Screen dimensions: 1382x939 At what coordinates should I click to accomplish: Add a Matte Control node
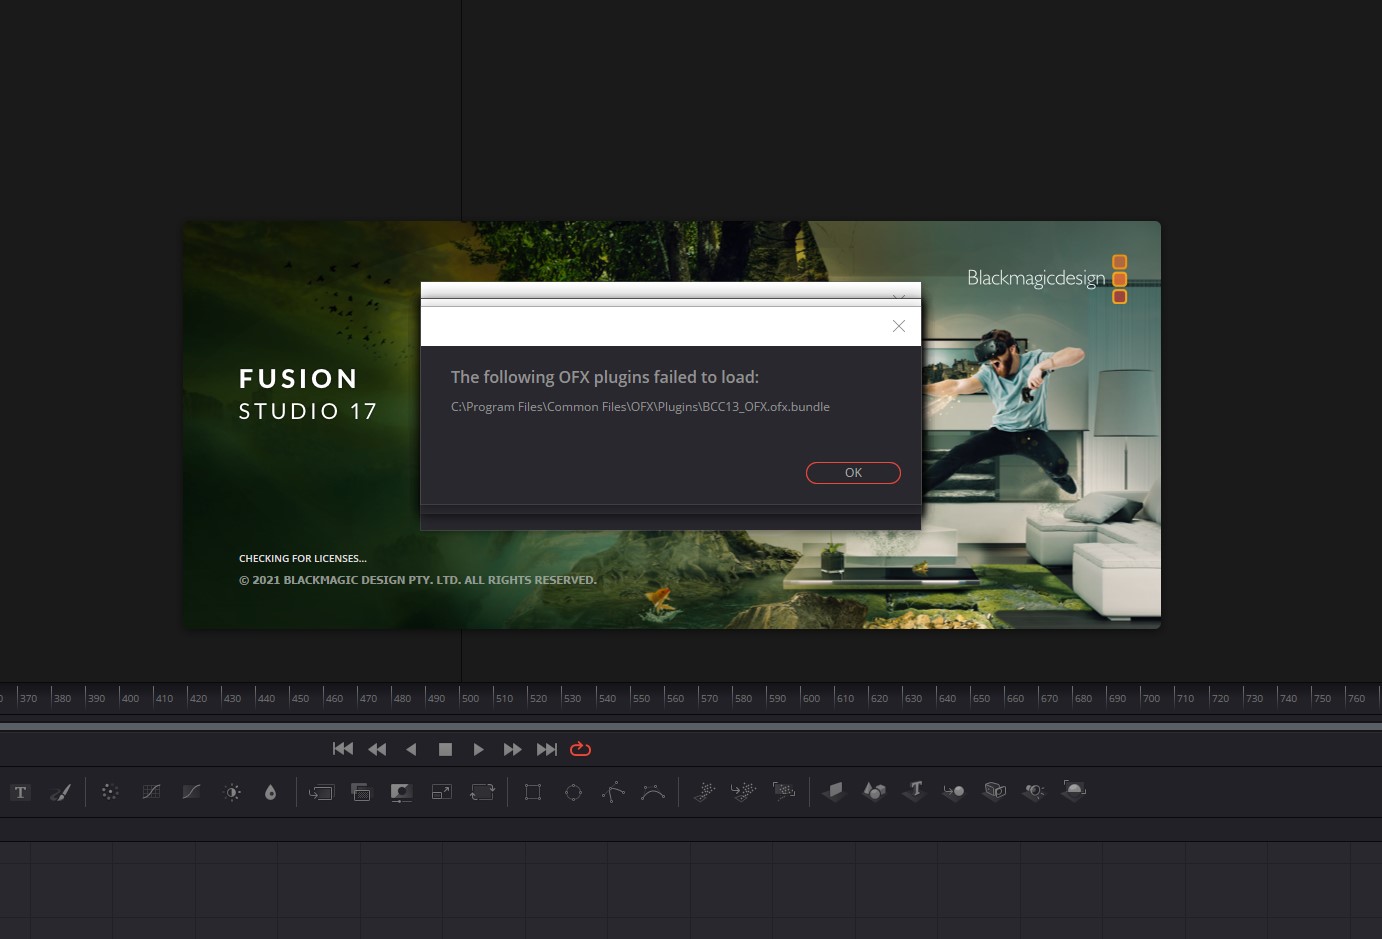[x=401, y=792]
